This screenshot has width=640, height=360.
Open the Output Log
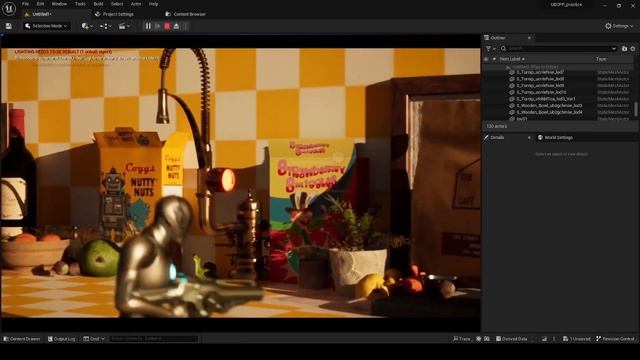pos(62,339)
